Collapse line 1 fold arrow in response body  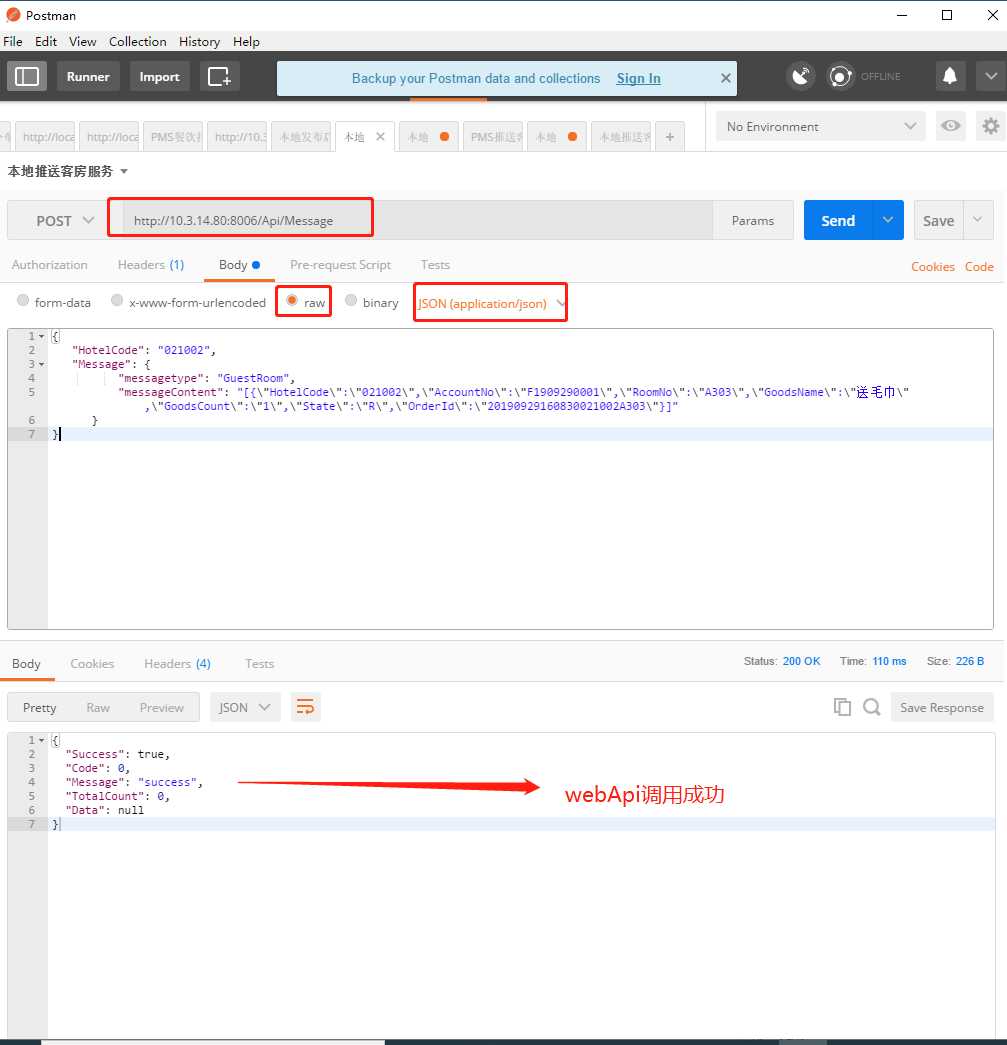point(41,740)
